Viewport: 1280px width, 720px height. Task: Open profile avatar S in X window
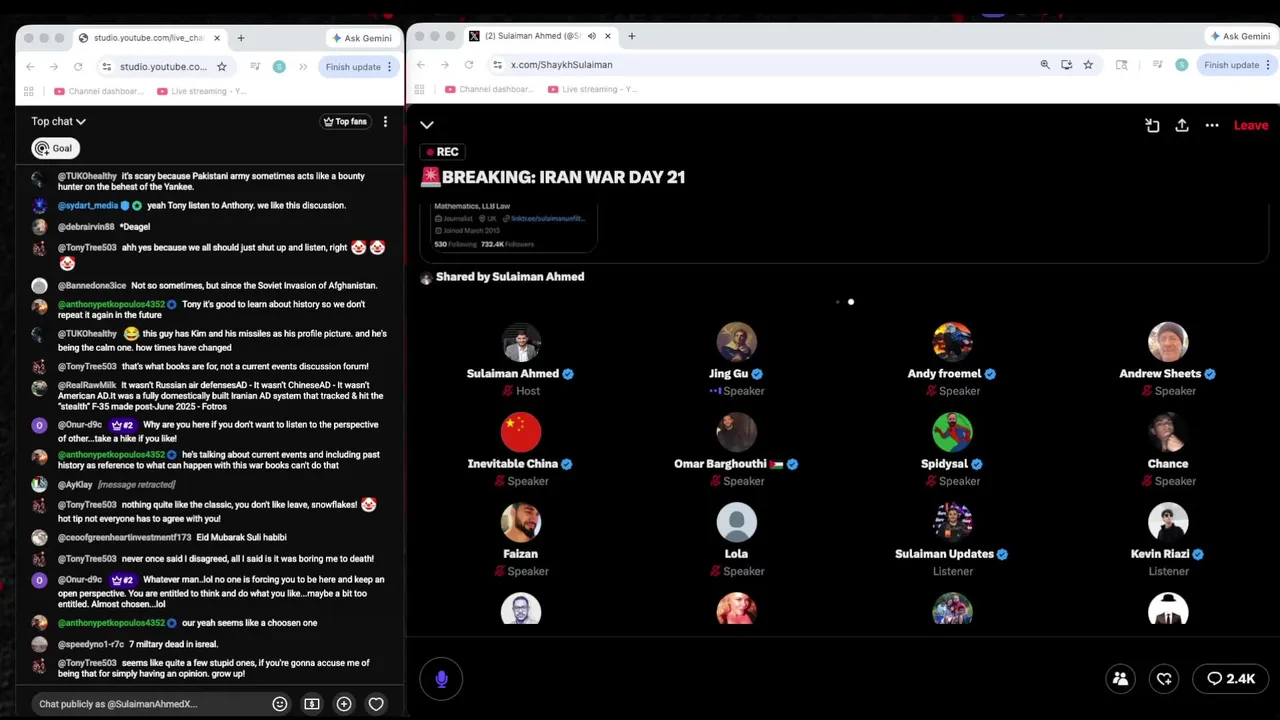click(1182, 65)
